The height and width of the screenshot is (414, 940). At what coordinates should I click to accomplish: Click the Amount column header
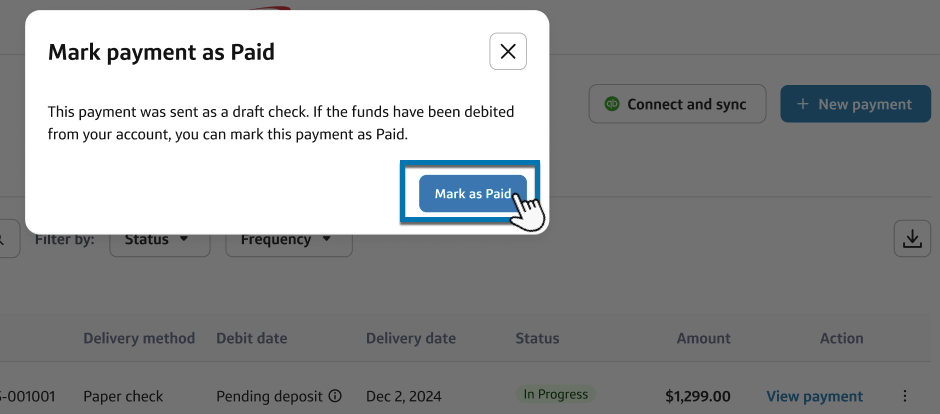click(x=703, y=338)
